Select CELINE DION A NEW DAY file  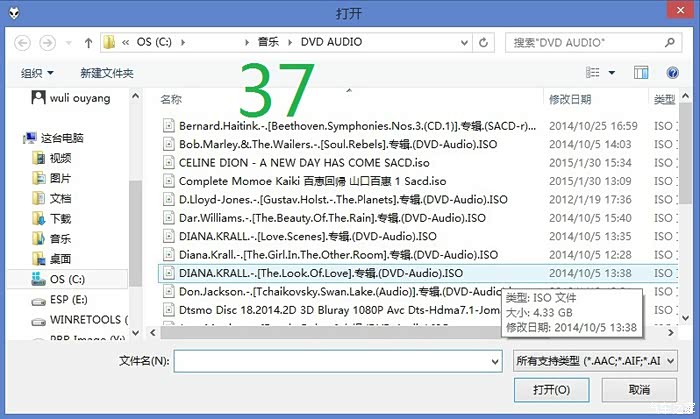pos(304,162)
